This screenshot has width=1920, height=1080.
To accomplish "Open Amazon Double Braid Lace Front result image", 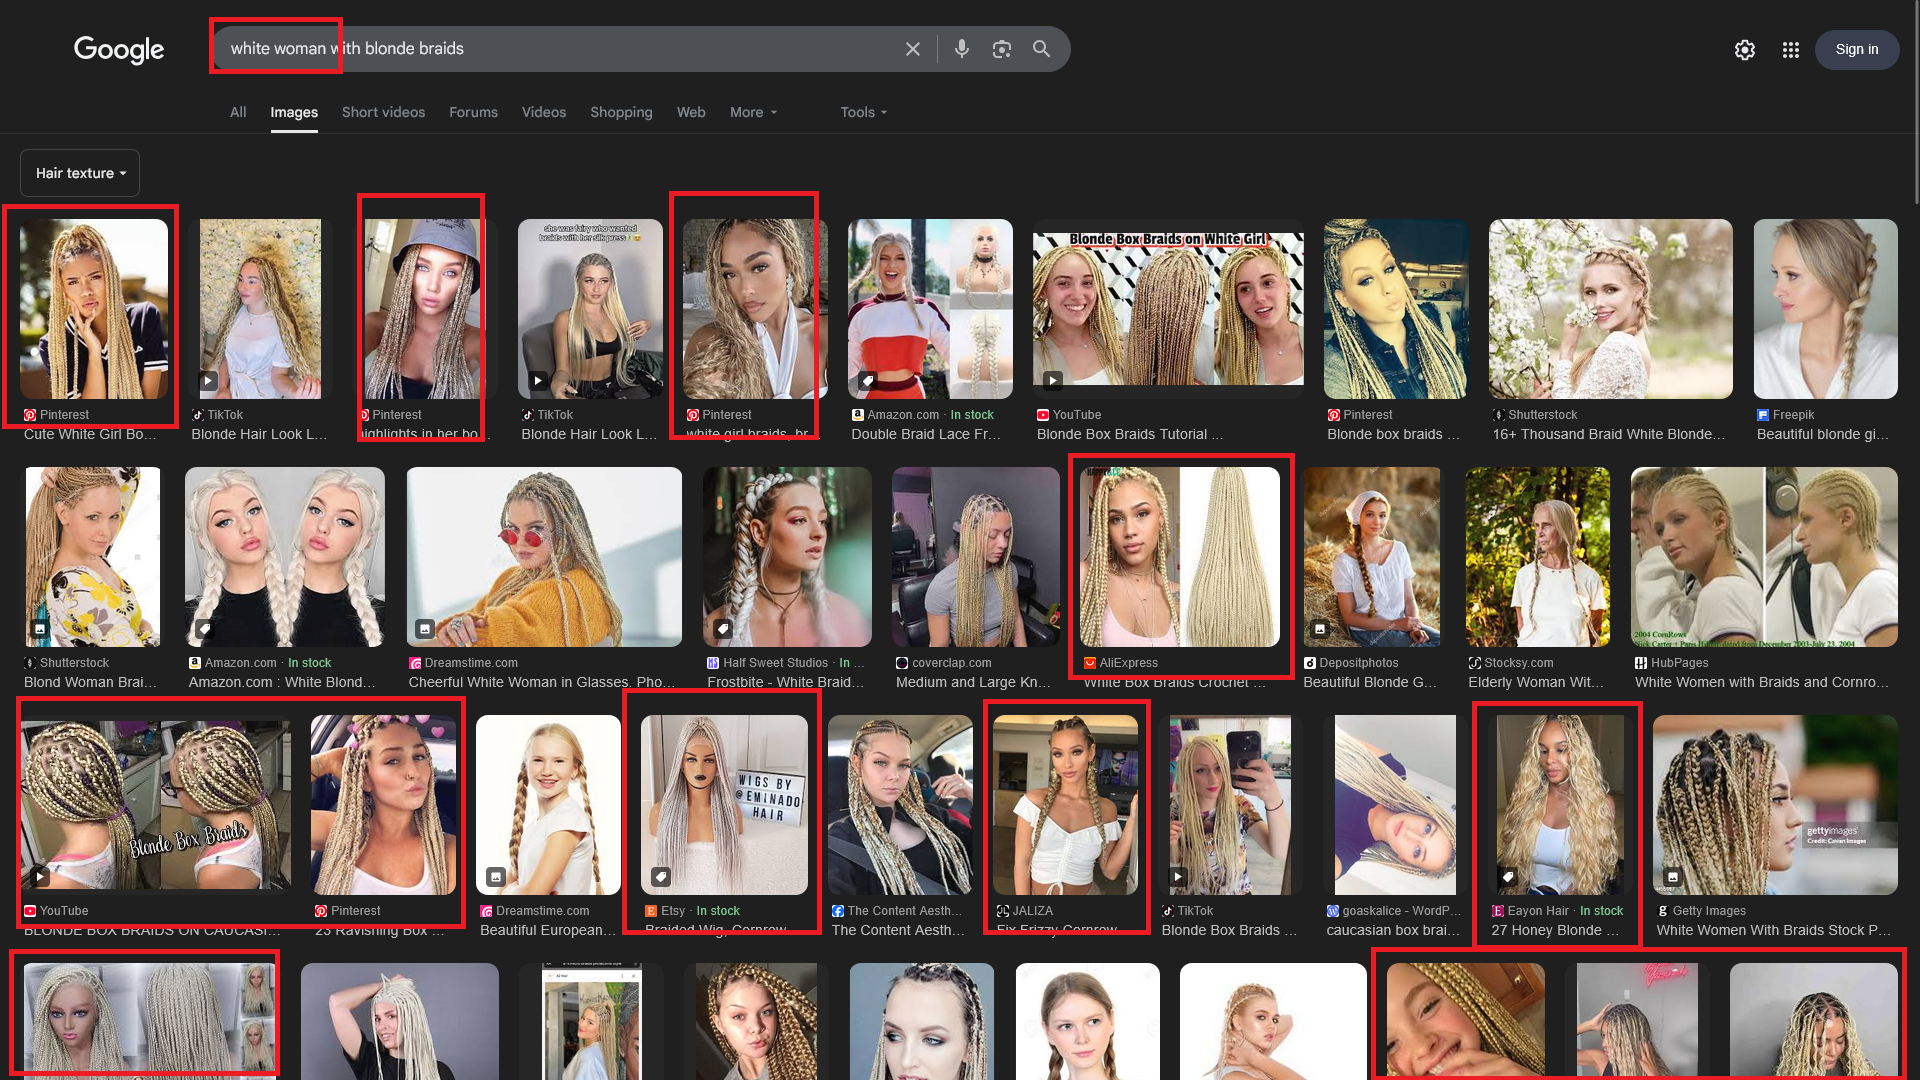I will click(x=930, y=309).
